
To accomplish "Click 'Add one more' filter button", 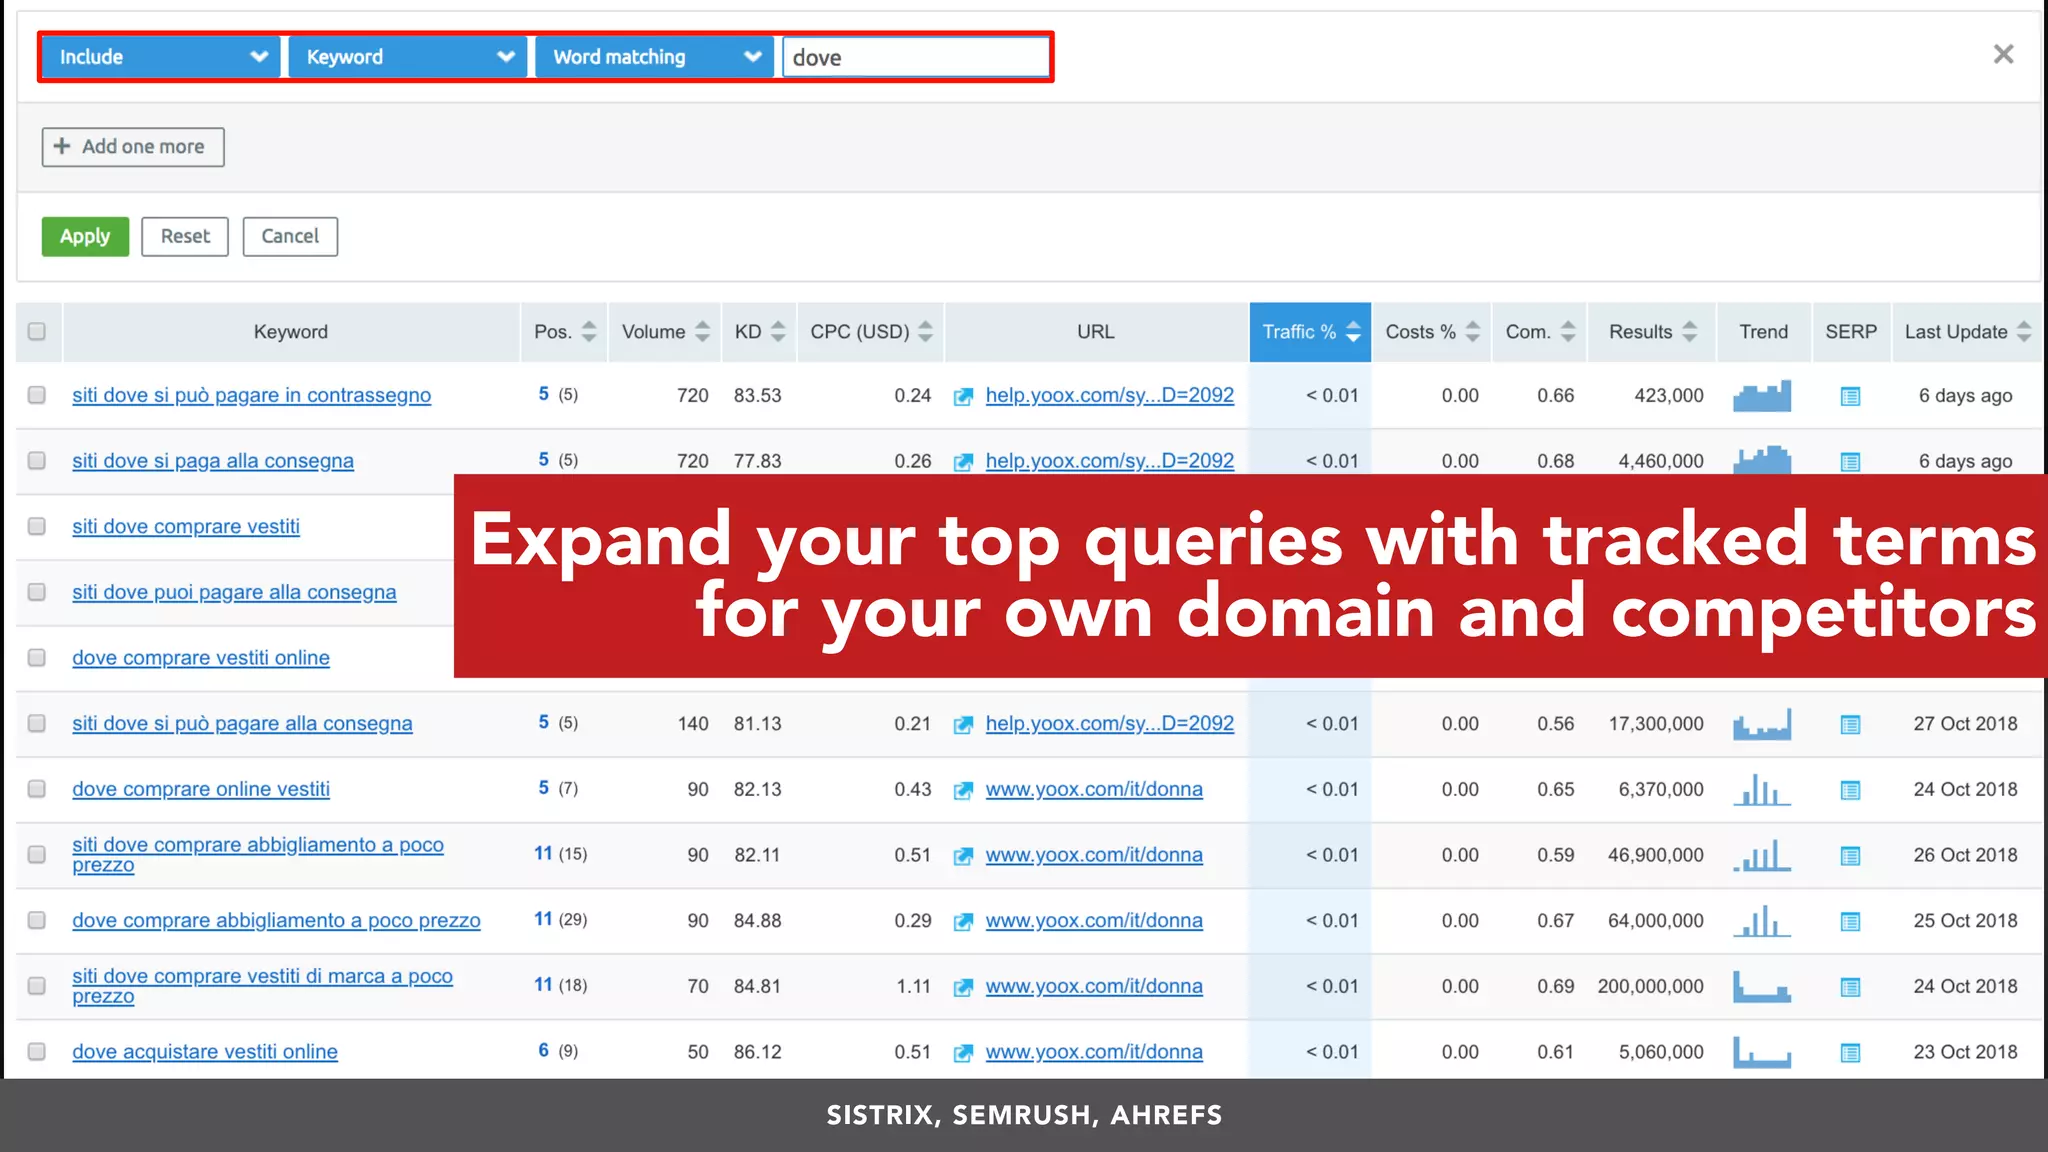I will click(x=133, y=147).
